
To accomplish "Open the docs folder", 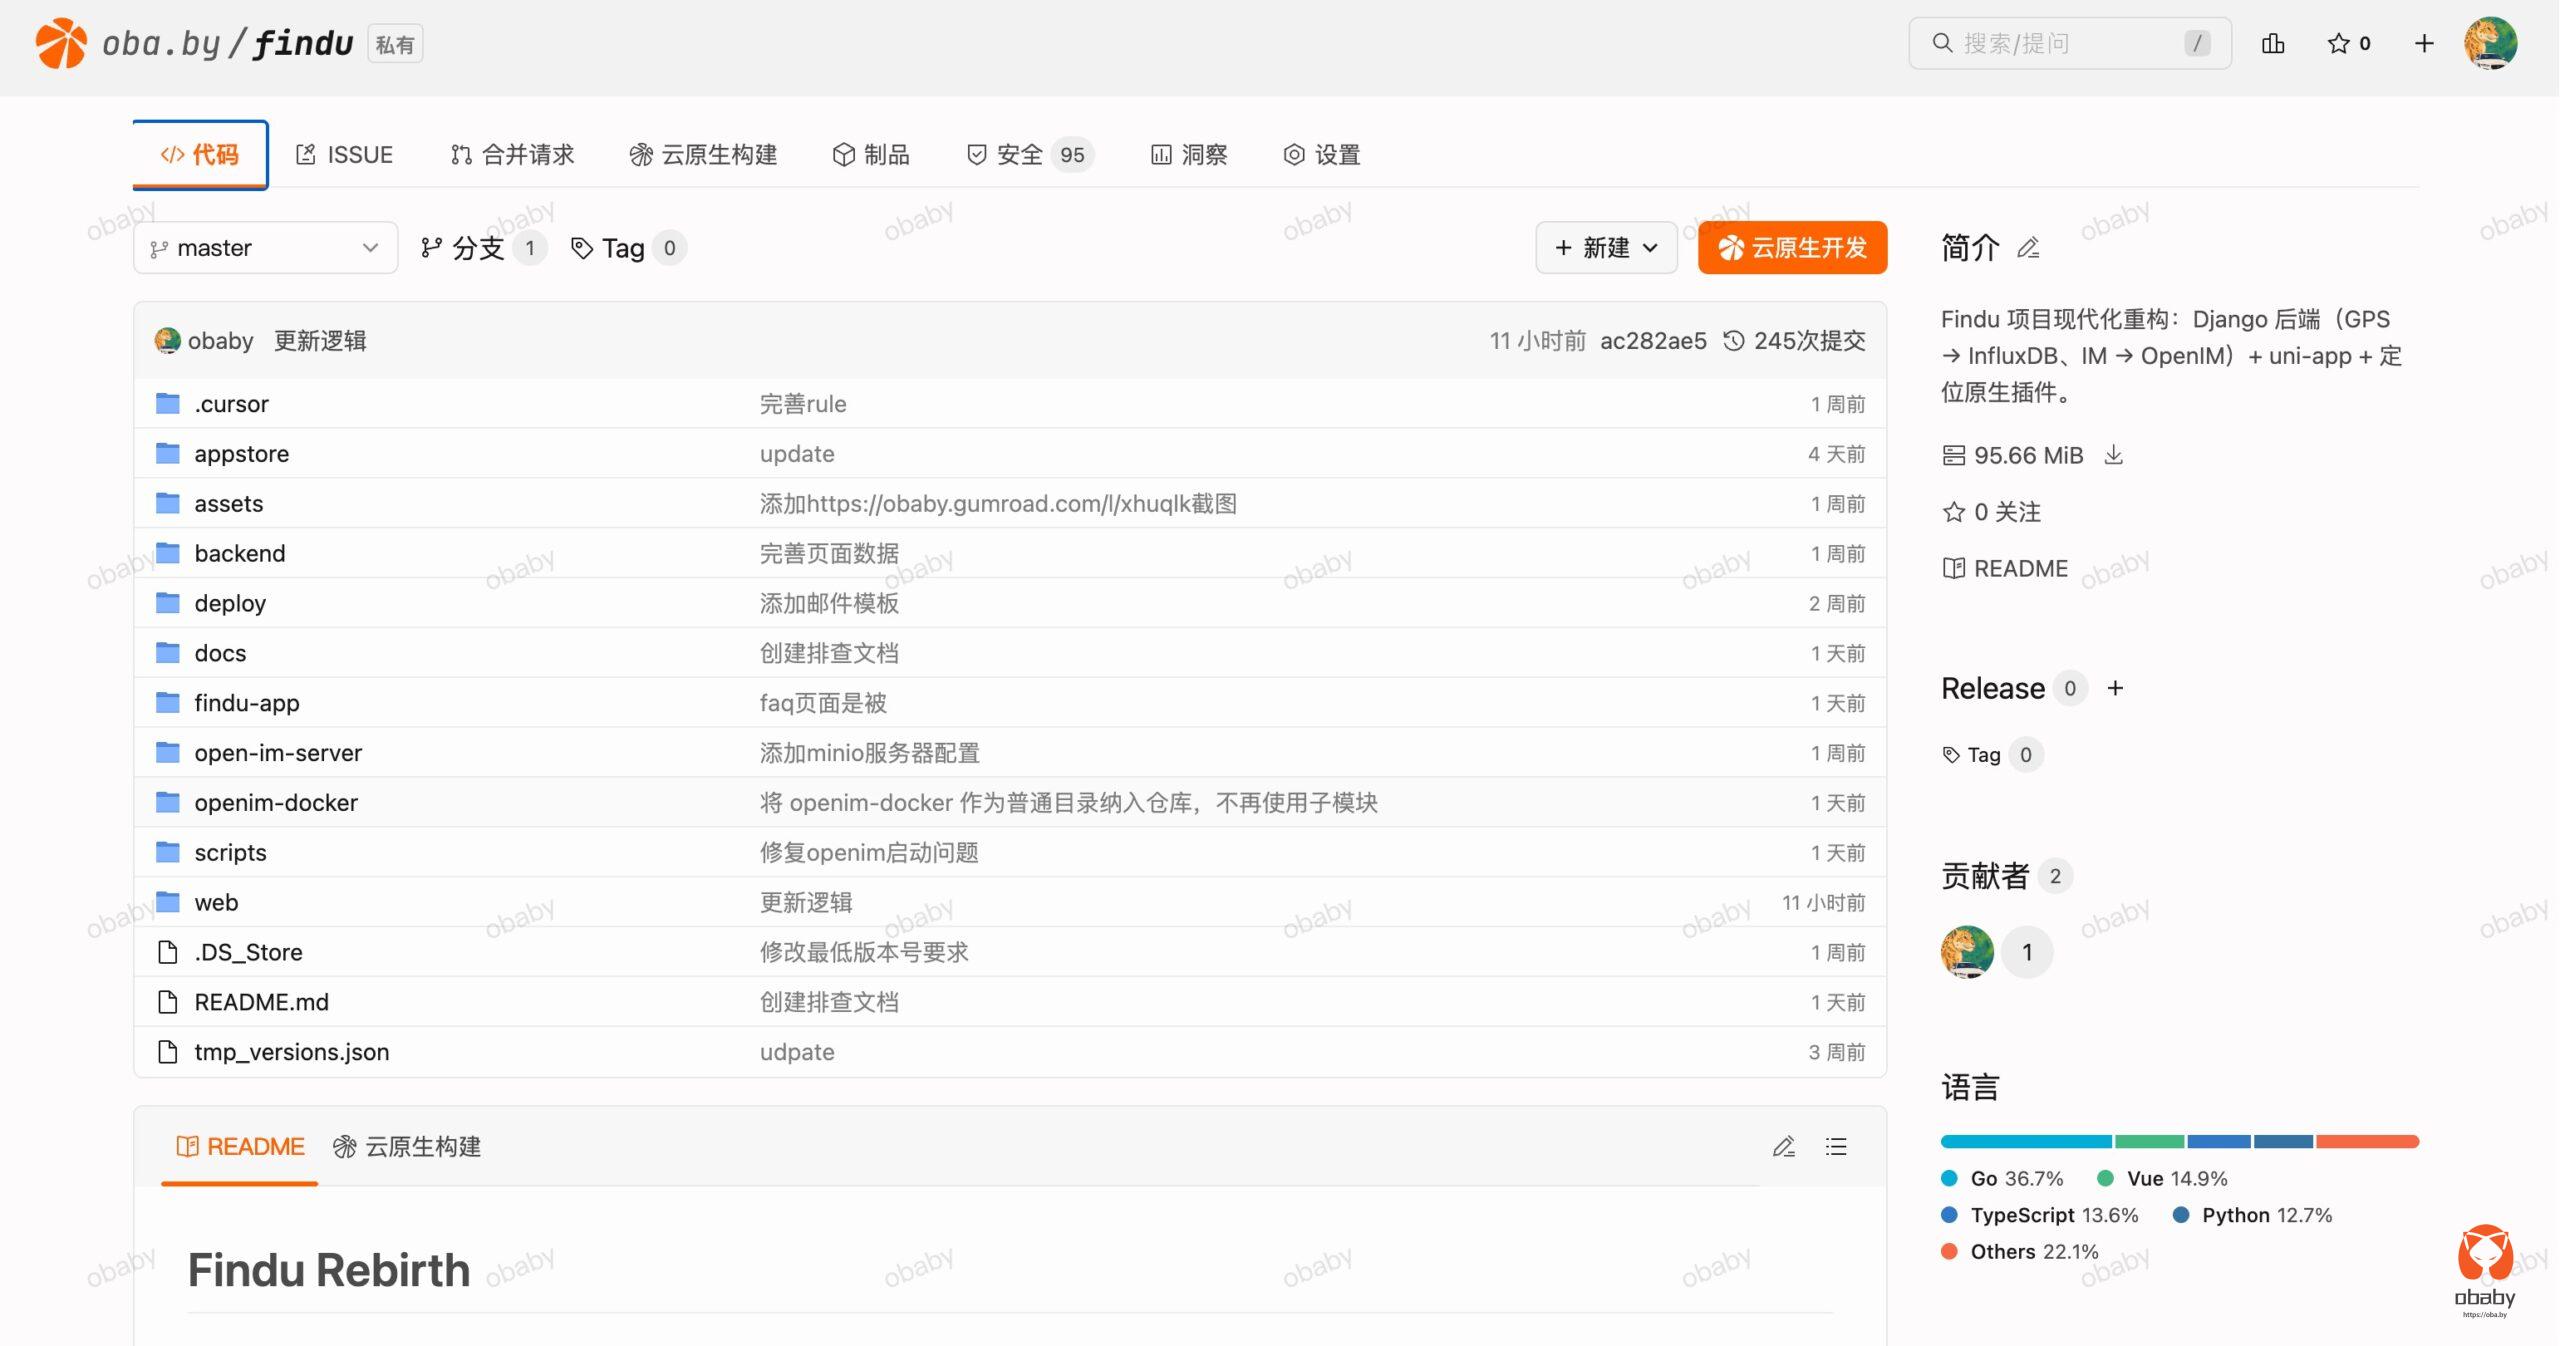I will (x=220, y=653).
